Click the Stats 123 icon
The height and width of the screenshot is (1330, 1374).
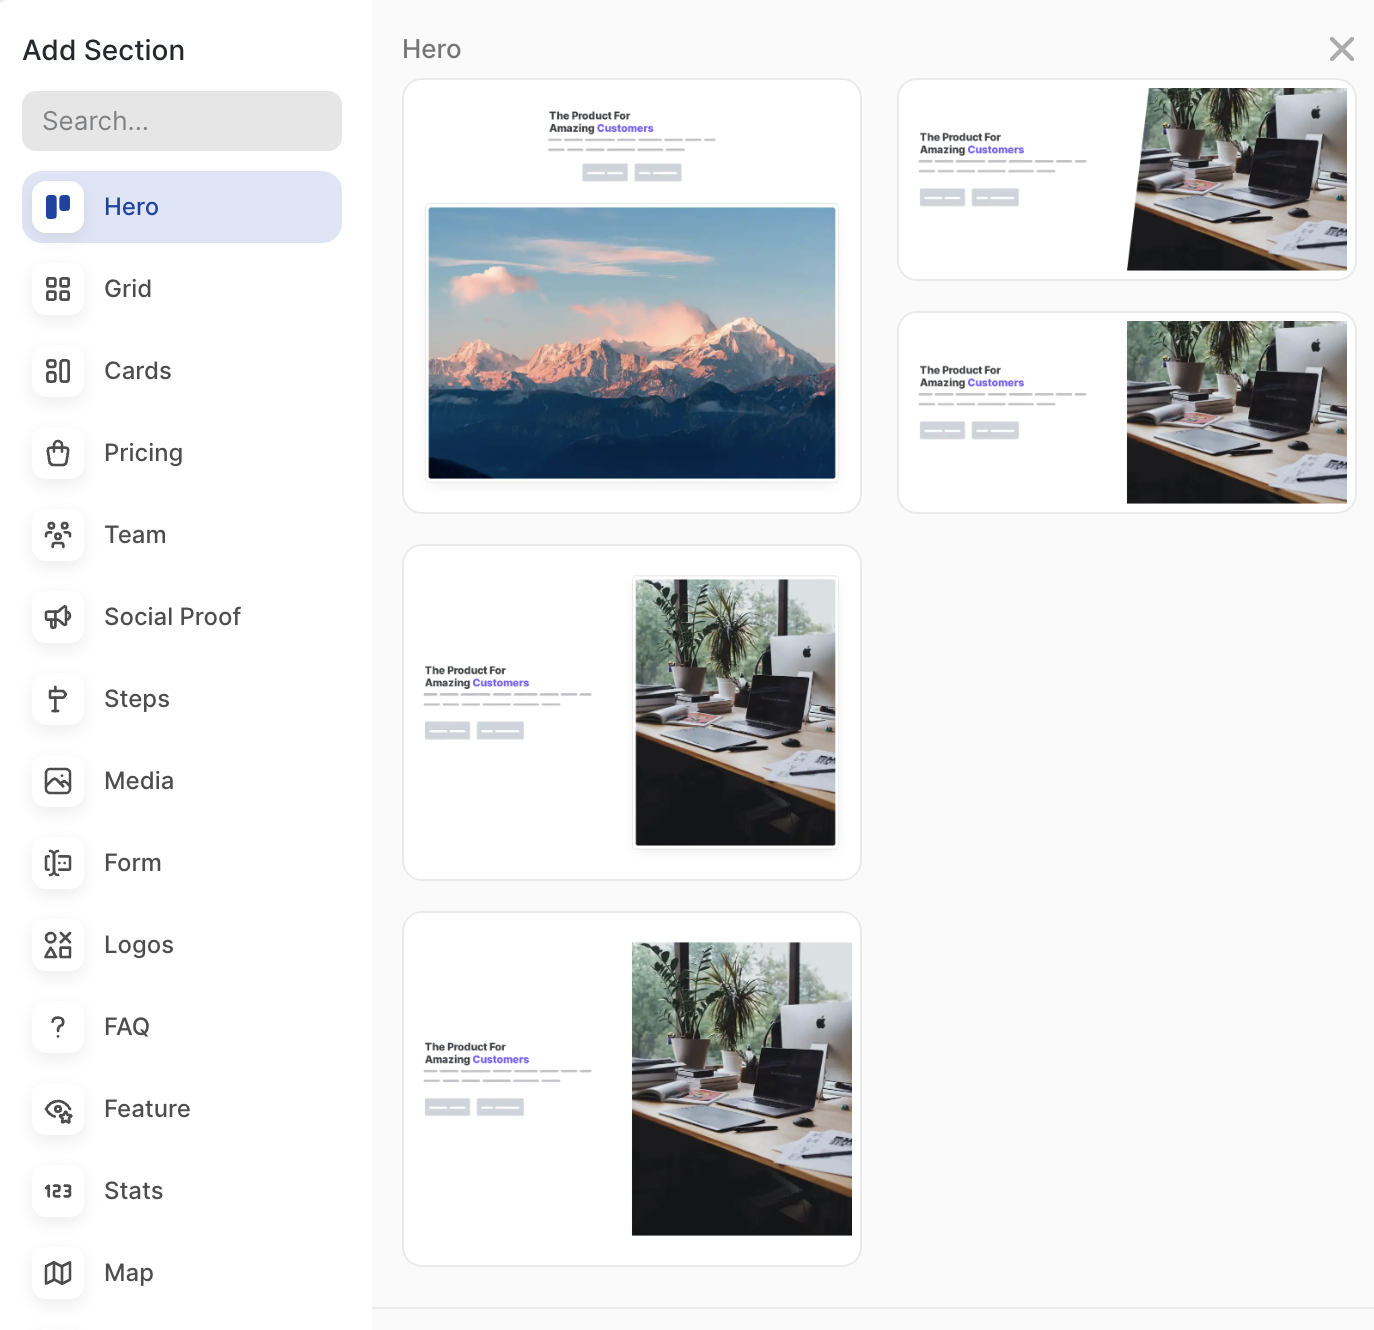(x=58, y=1191)
